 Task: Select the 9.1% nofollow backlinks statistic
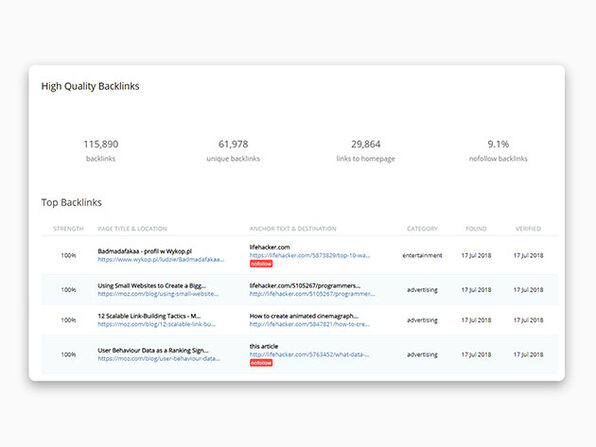point(498,151)
